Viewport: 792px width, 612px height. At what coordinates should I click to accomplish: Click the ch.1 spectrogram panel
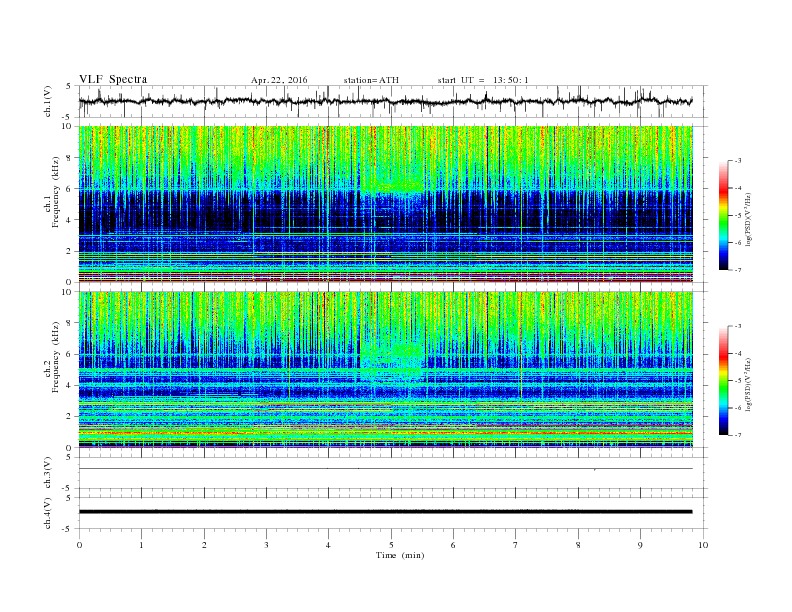click(385, 204)
